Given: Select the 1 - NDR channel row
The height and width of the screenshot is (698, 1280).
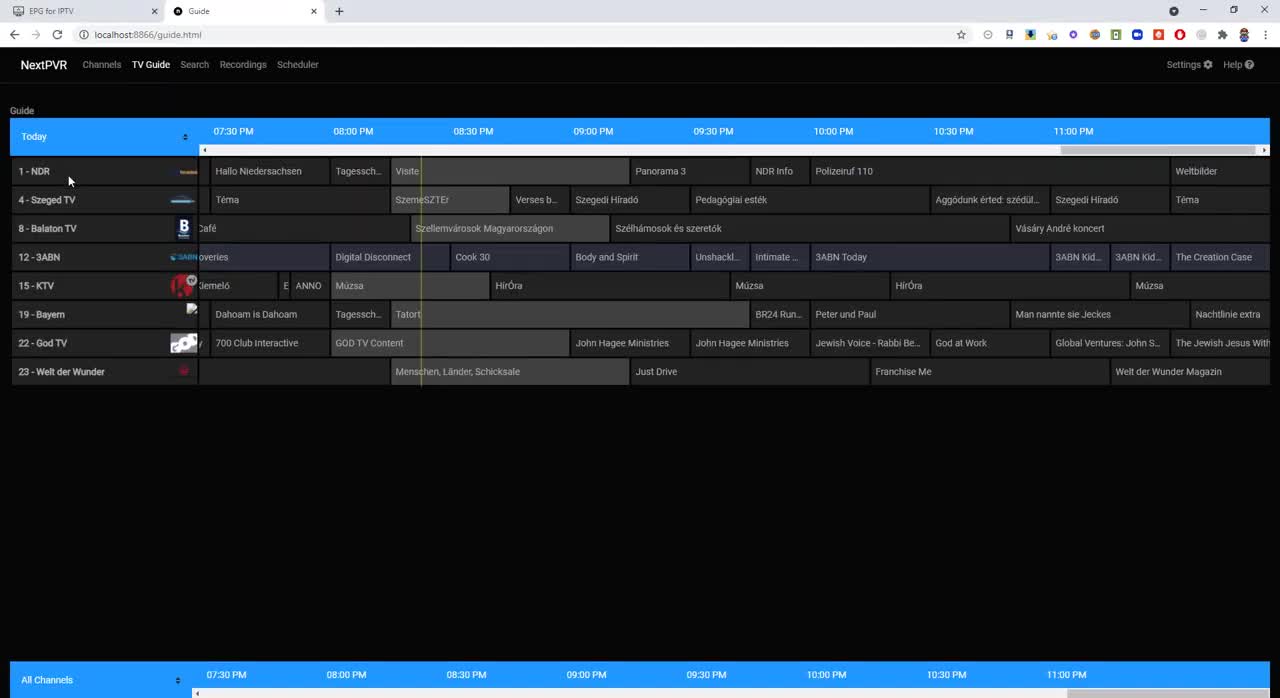Looking at the screenshot, I should (104, 172).
